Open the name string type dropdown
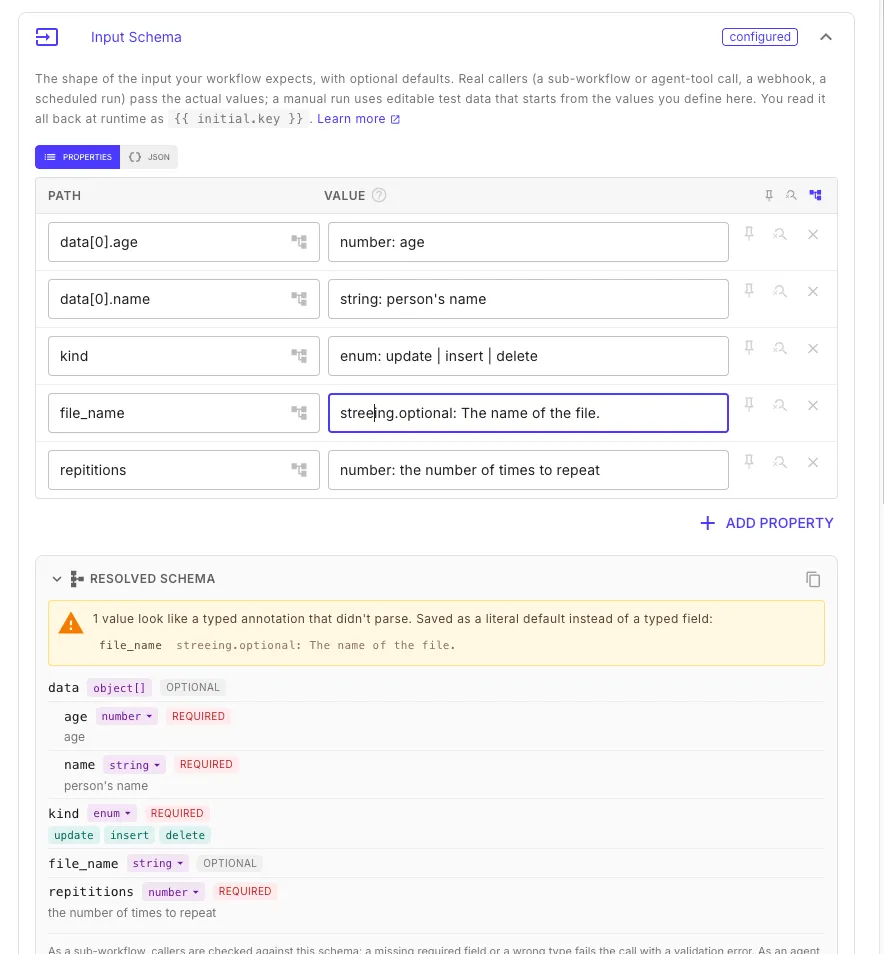The height and width of the screenshot is (954, 884). [134, 765]
